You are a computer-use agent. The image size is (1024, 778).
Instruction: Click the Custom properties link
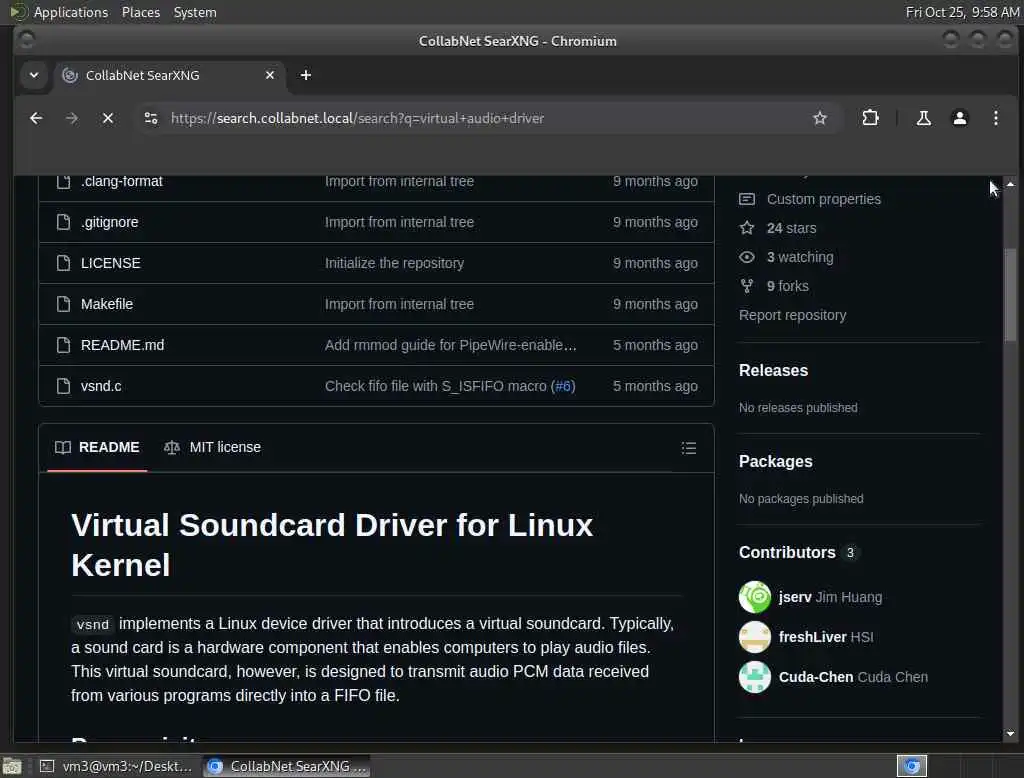824,199
